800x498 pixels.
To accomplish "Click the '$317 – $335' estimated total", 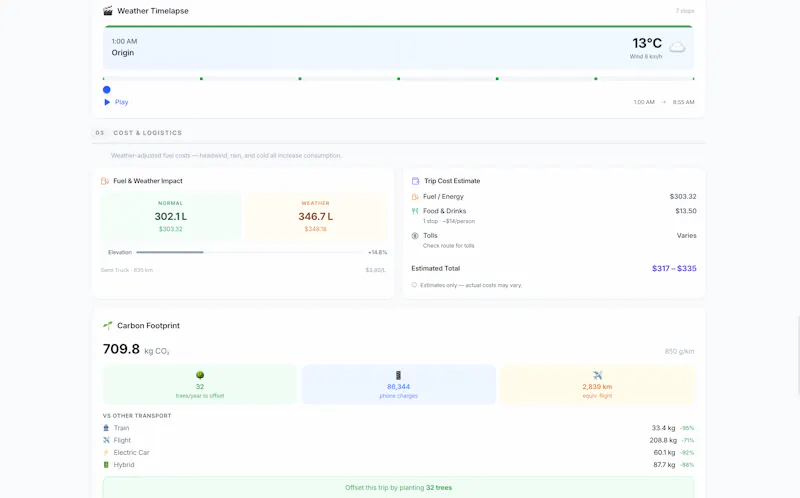I will coord(674,268).
